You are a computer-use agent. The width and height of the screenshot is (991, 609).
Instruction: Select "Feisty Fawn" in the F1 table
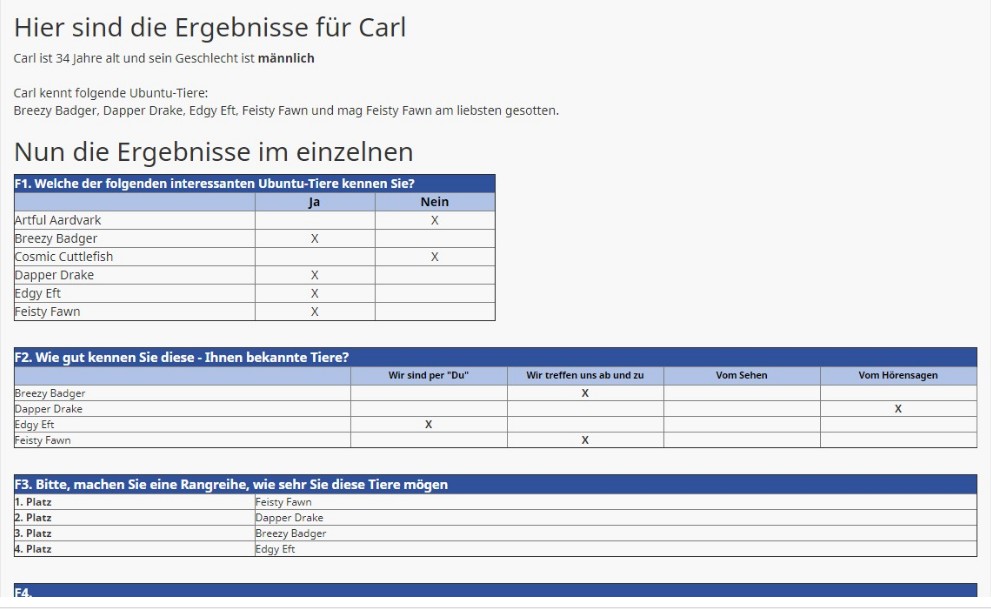click(x=47, y=312)
